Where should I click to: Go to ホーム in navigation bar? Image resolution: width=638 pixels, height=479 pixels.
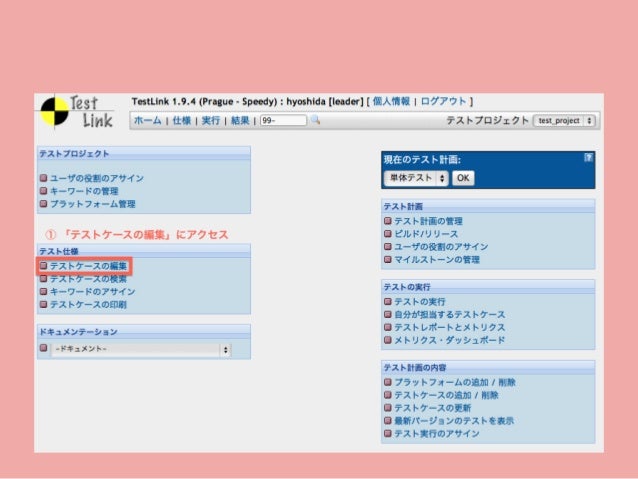(147, 120)
